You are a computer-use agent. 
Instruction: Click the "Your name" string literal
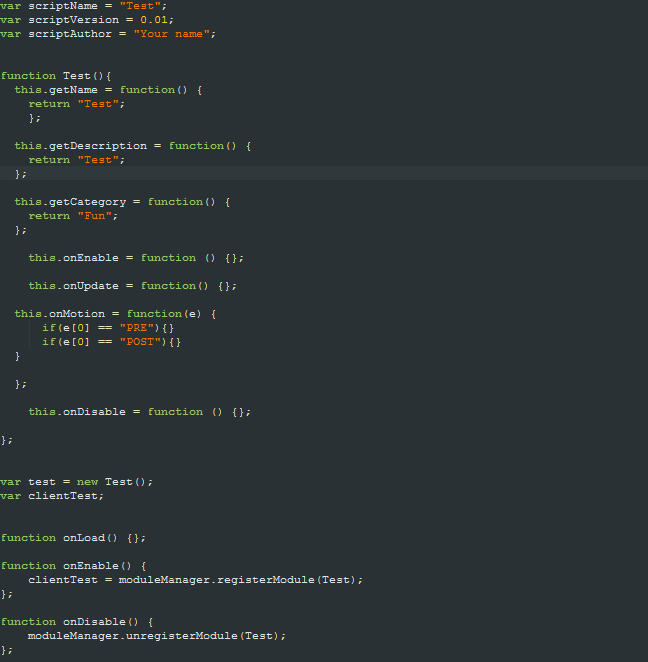(171, 34)
